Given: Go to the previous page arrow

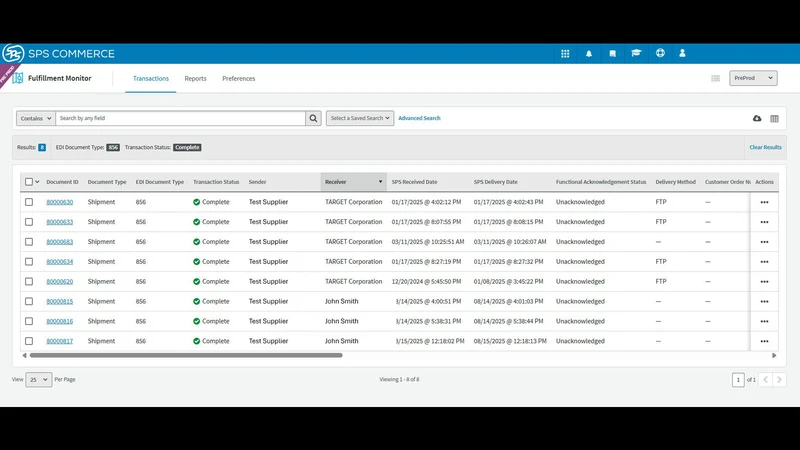Looking at the screenshot, I should [765, 380].
